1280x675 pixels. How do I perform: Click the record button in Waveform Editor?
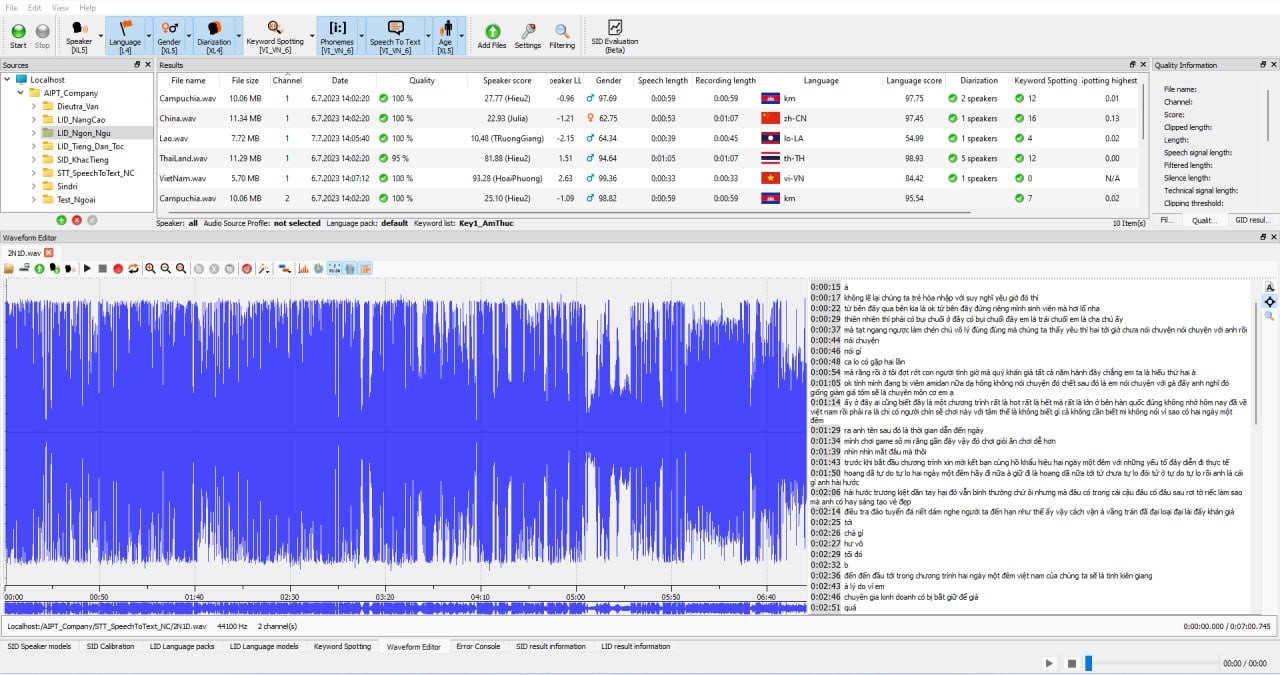(118, 268)
